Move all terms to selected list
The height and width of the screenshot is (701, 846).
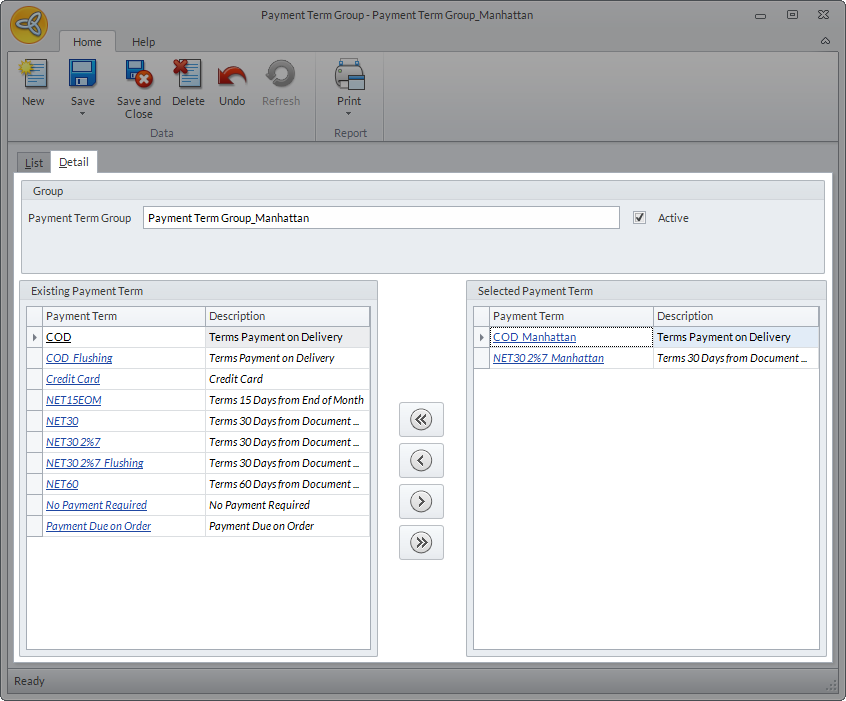(x=421, y=543)
